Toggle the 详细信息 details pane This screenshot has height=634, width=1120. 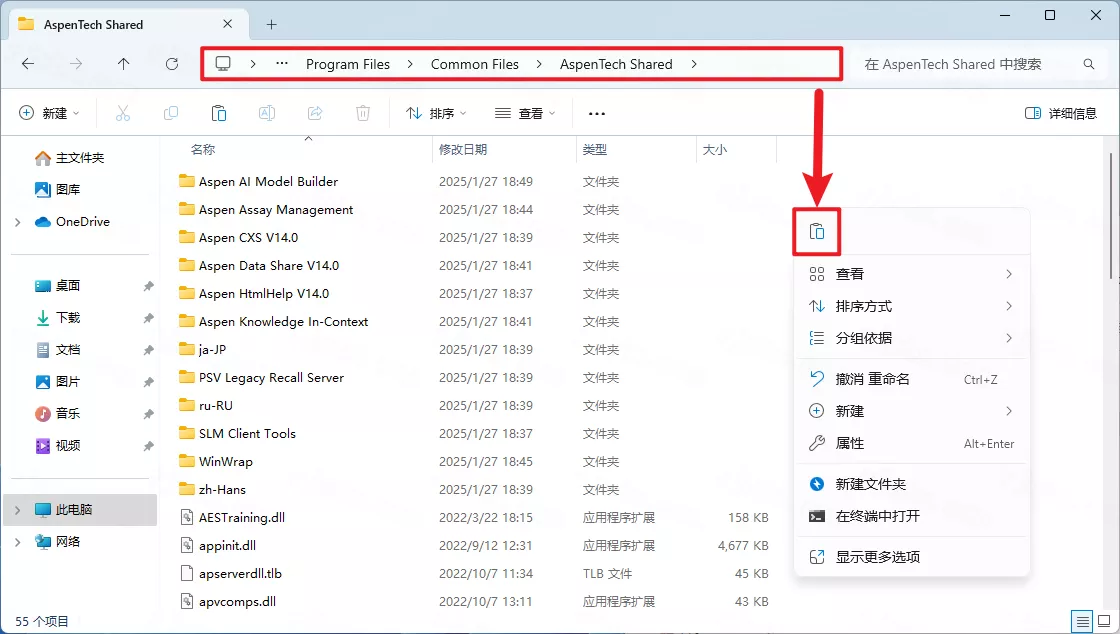pyautogui.click(x=1061, y=113)
